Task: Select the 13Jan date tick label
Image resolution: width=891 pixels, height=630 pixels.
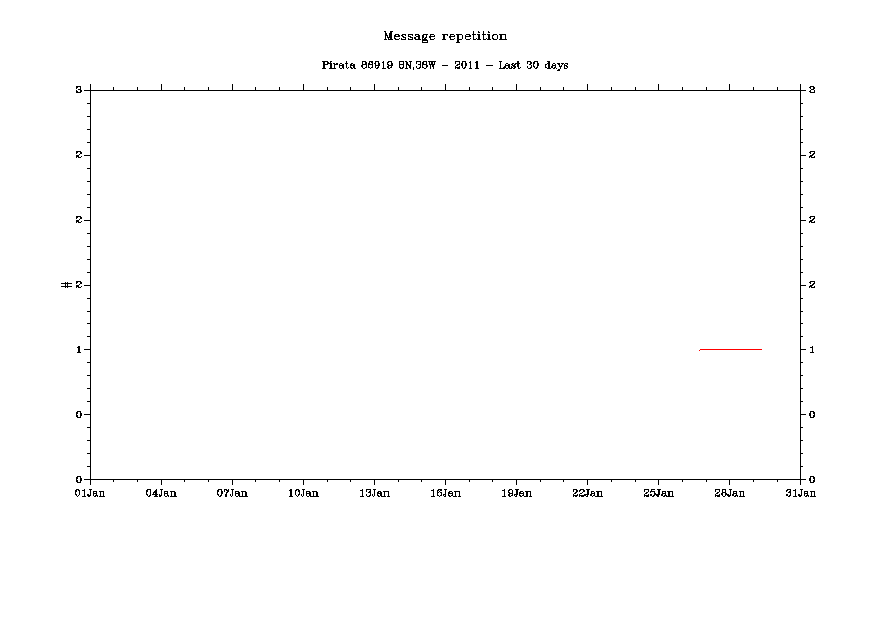Action: tap(374, 493)
